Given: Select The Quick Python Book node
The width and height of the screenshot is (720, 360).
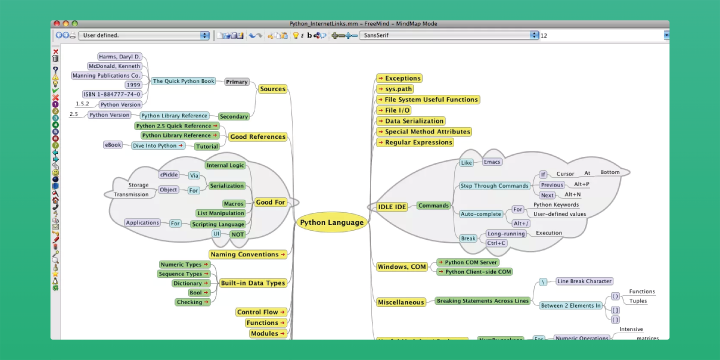Looking at the screenshot, I should (x=184, y=81).
